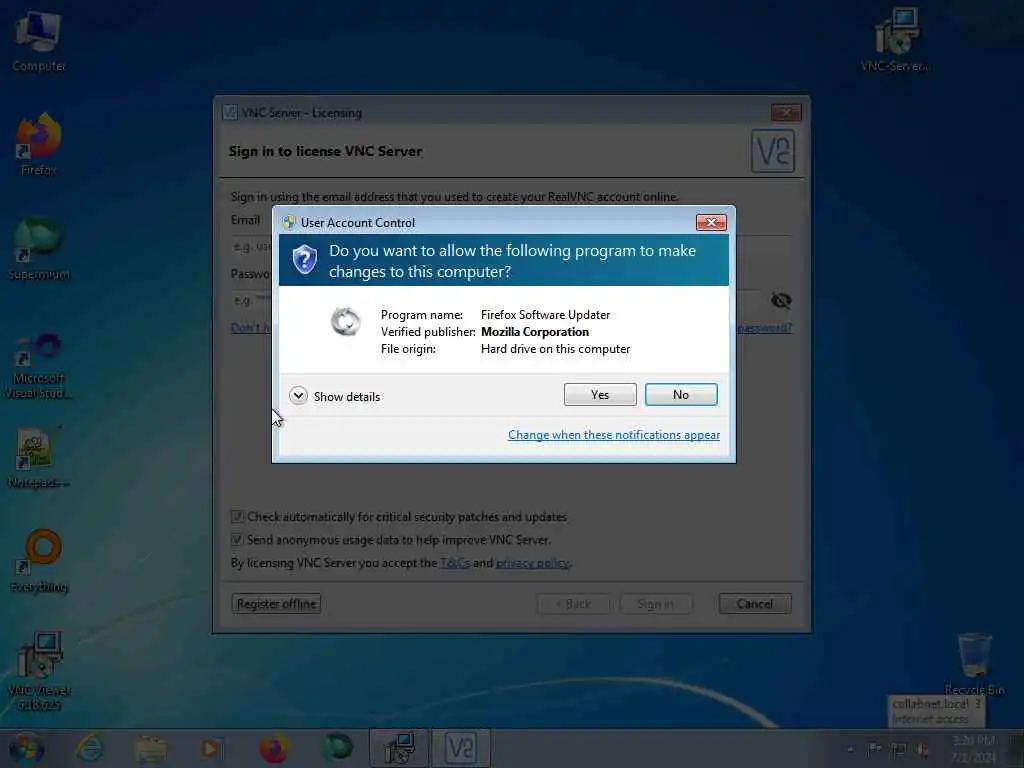Toggle check automatically for security patches checkbox

(237, 517)
